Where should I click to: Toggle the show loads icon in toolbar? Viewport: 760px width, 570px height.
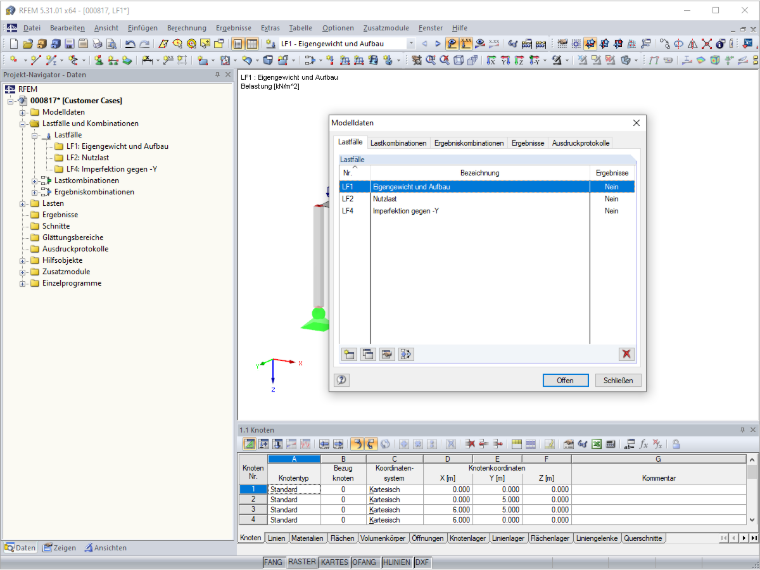tap(452, 44)
